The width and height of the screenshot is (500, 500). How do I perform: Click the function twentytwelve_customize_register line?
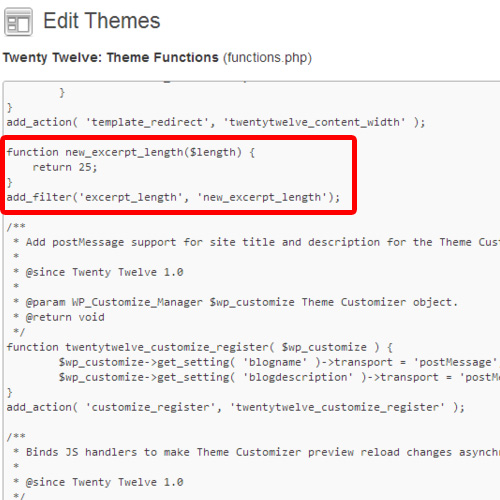[200, 347]
